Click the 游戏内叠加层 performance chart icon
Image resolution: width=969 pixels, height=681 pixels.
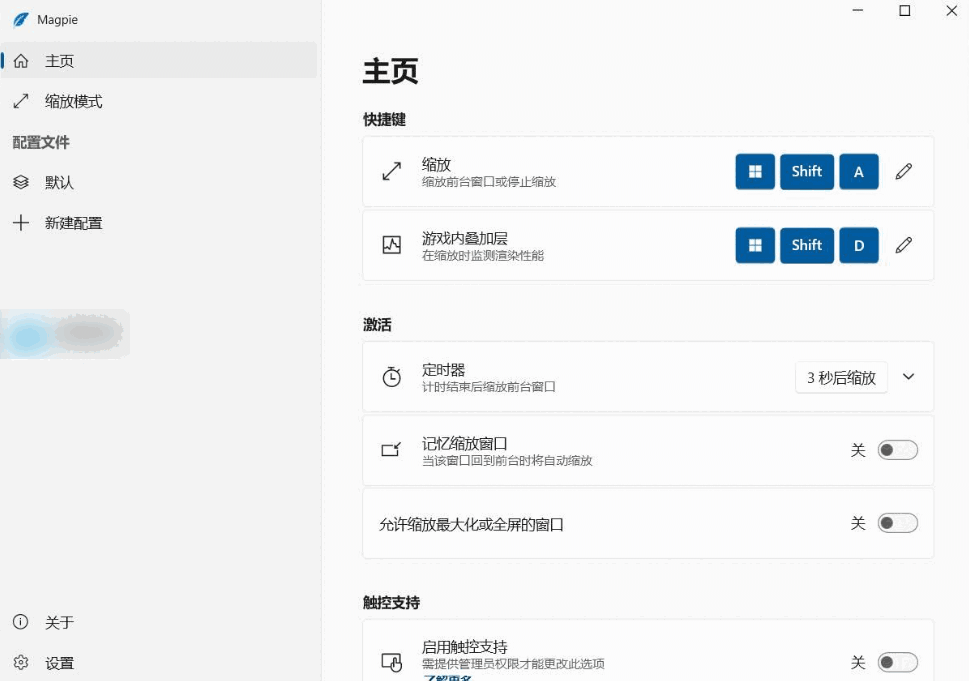[x=392, y=245]
